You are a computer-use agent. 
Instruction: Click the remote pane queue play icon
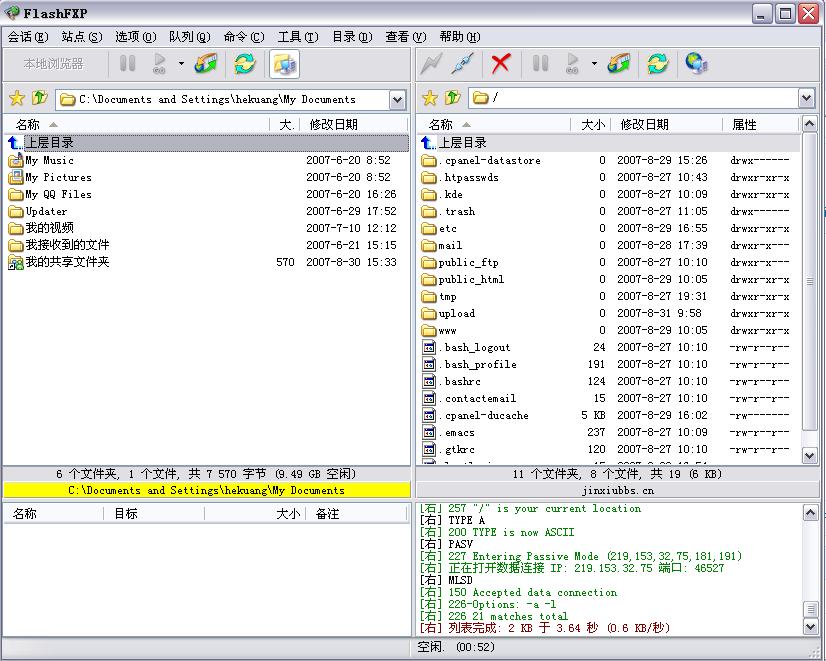[573, 64]
